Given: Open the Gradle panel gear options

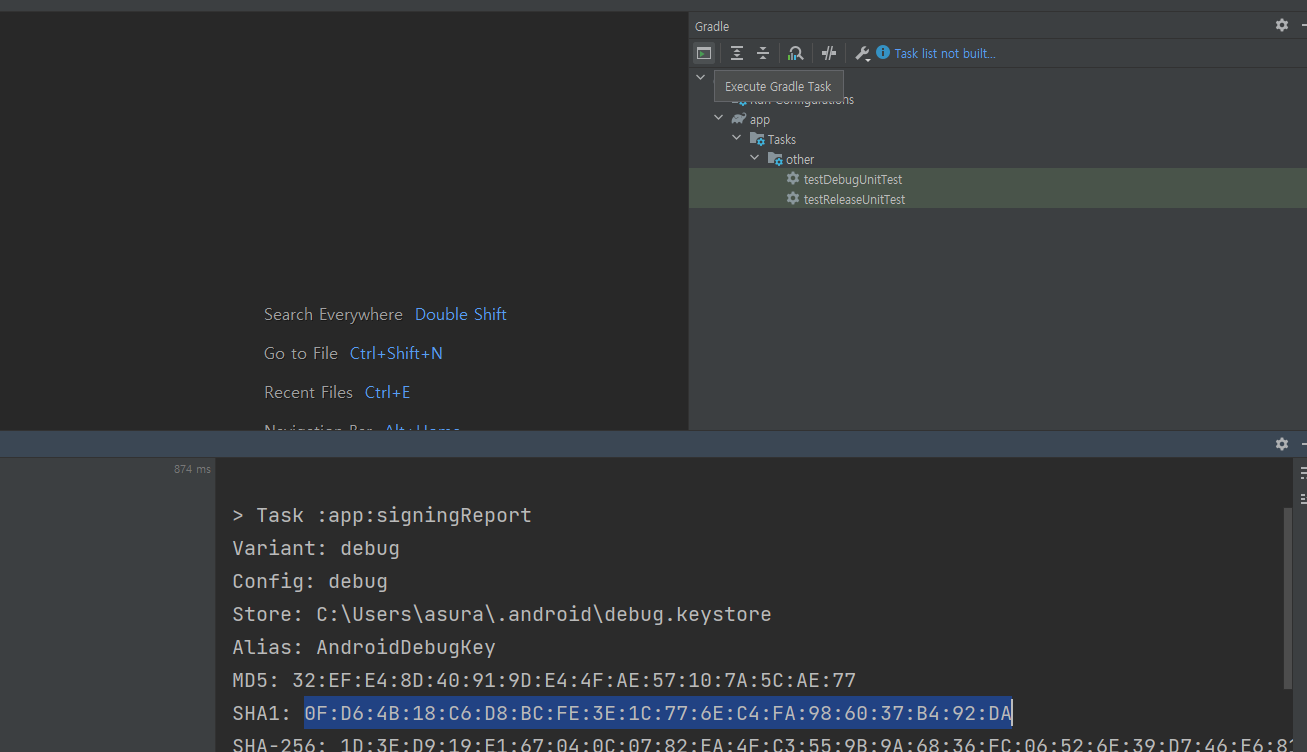Looking at the screenshot, I should pos(1282,25).
